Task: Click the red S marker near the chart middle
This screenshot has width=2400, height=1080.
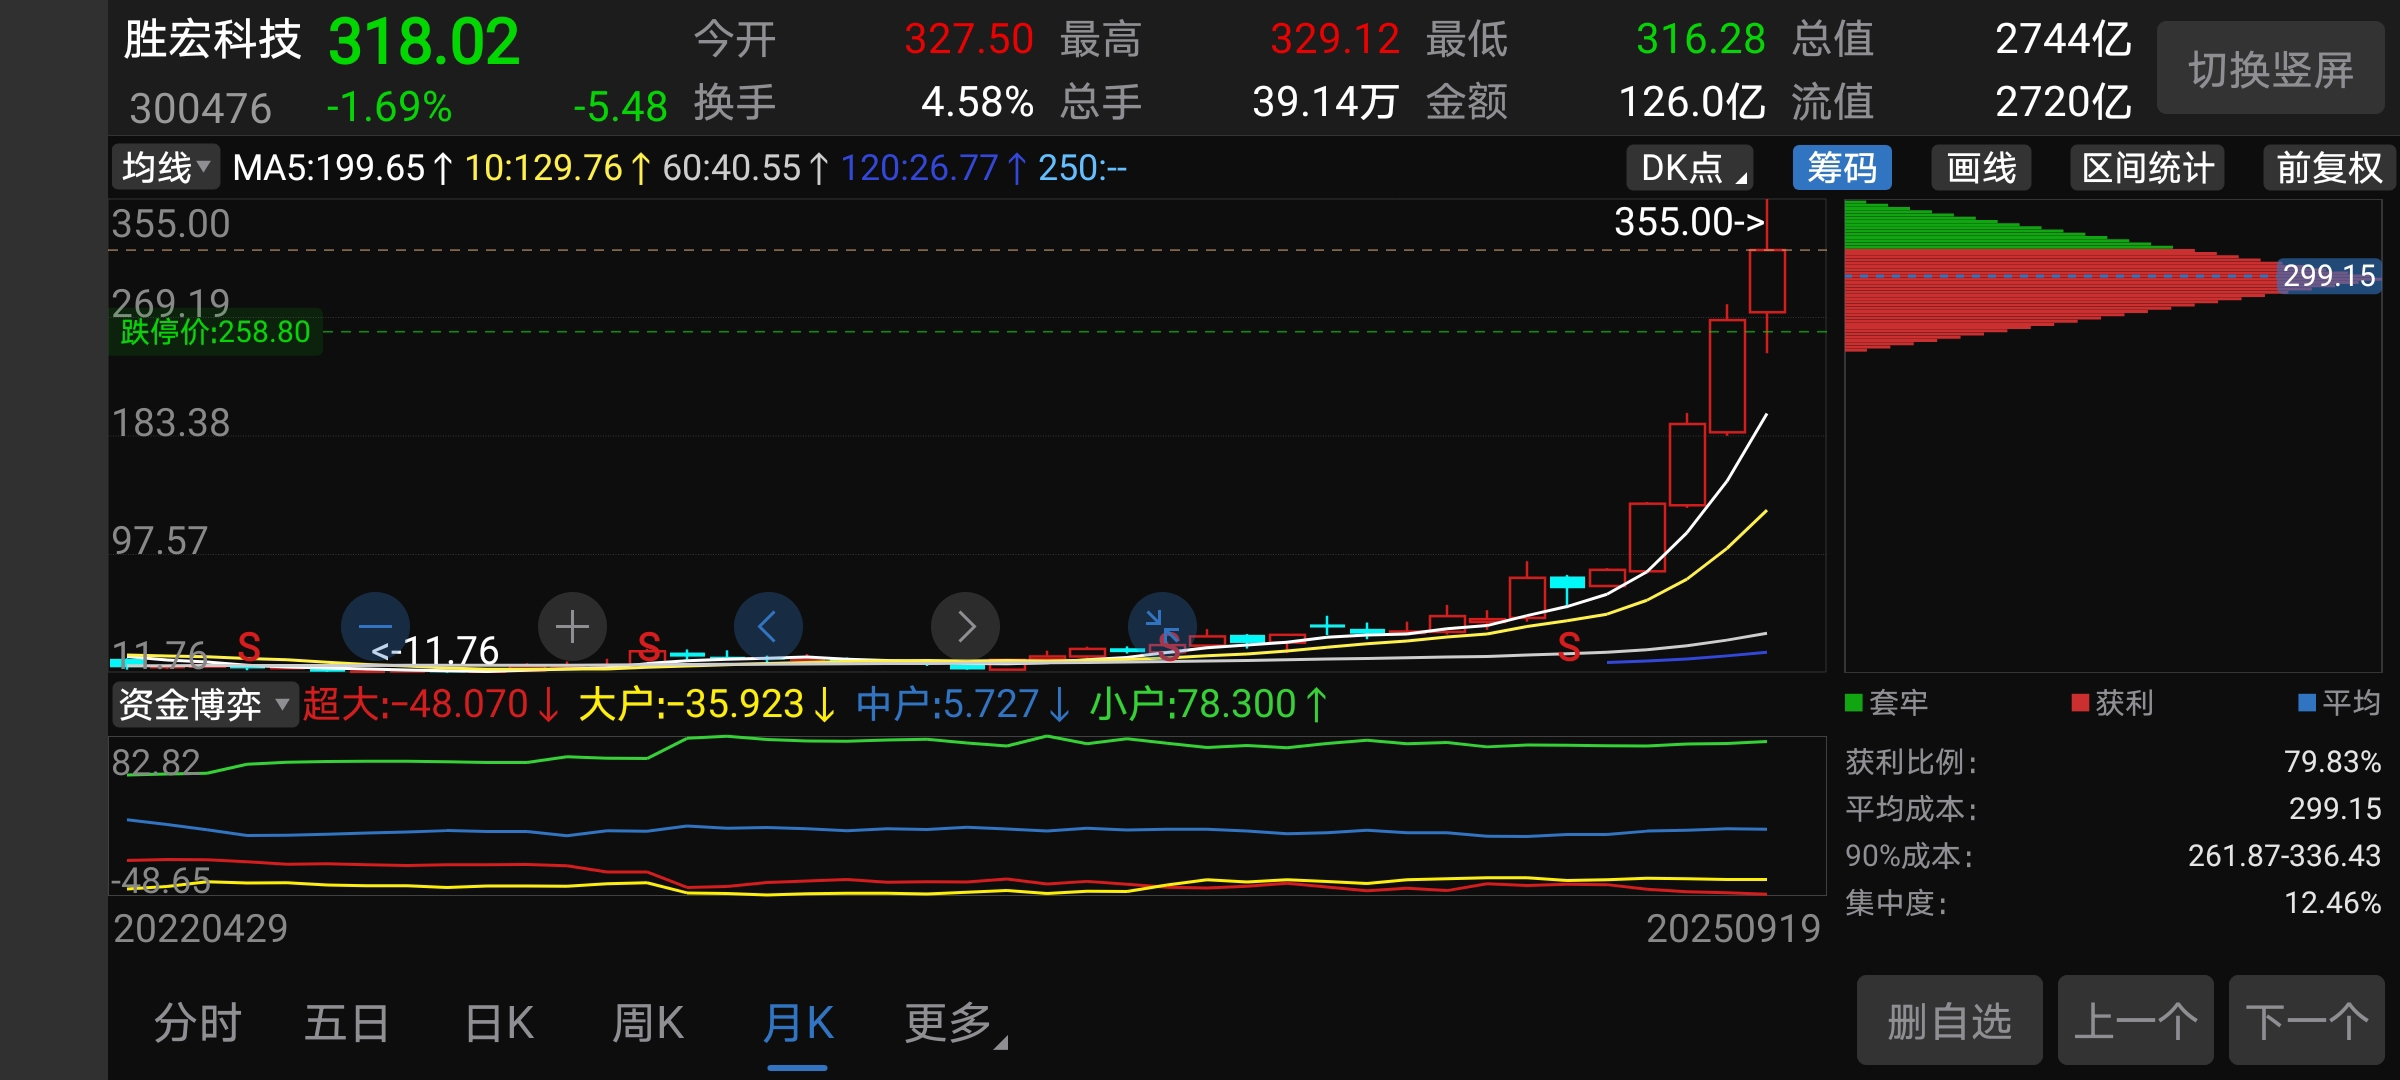Action: 649,647
